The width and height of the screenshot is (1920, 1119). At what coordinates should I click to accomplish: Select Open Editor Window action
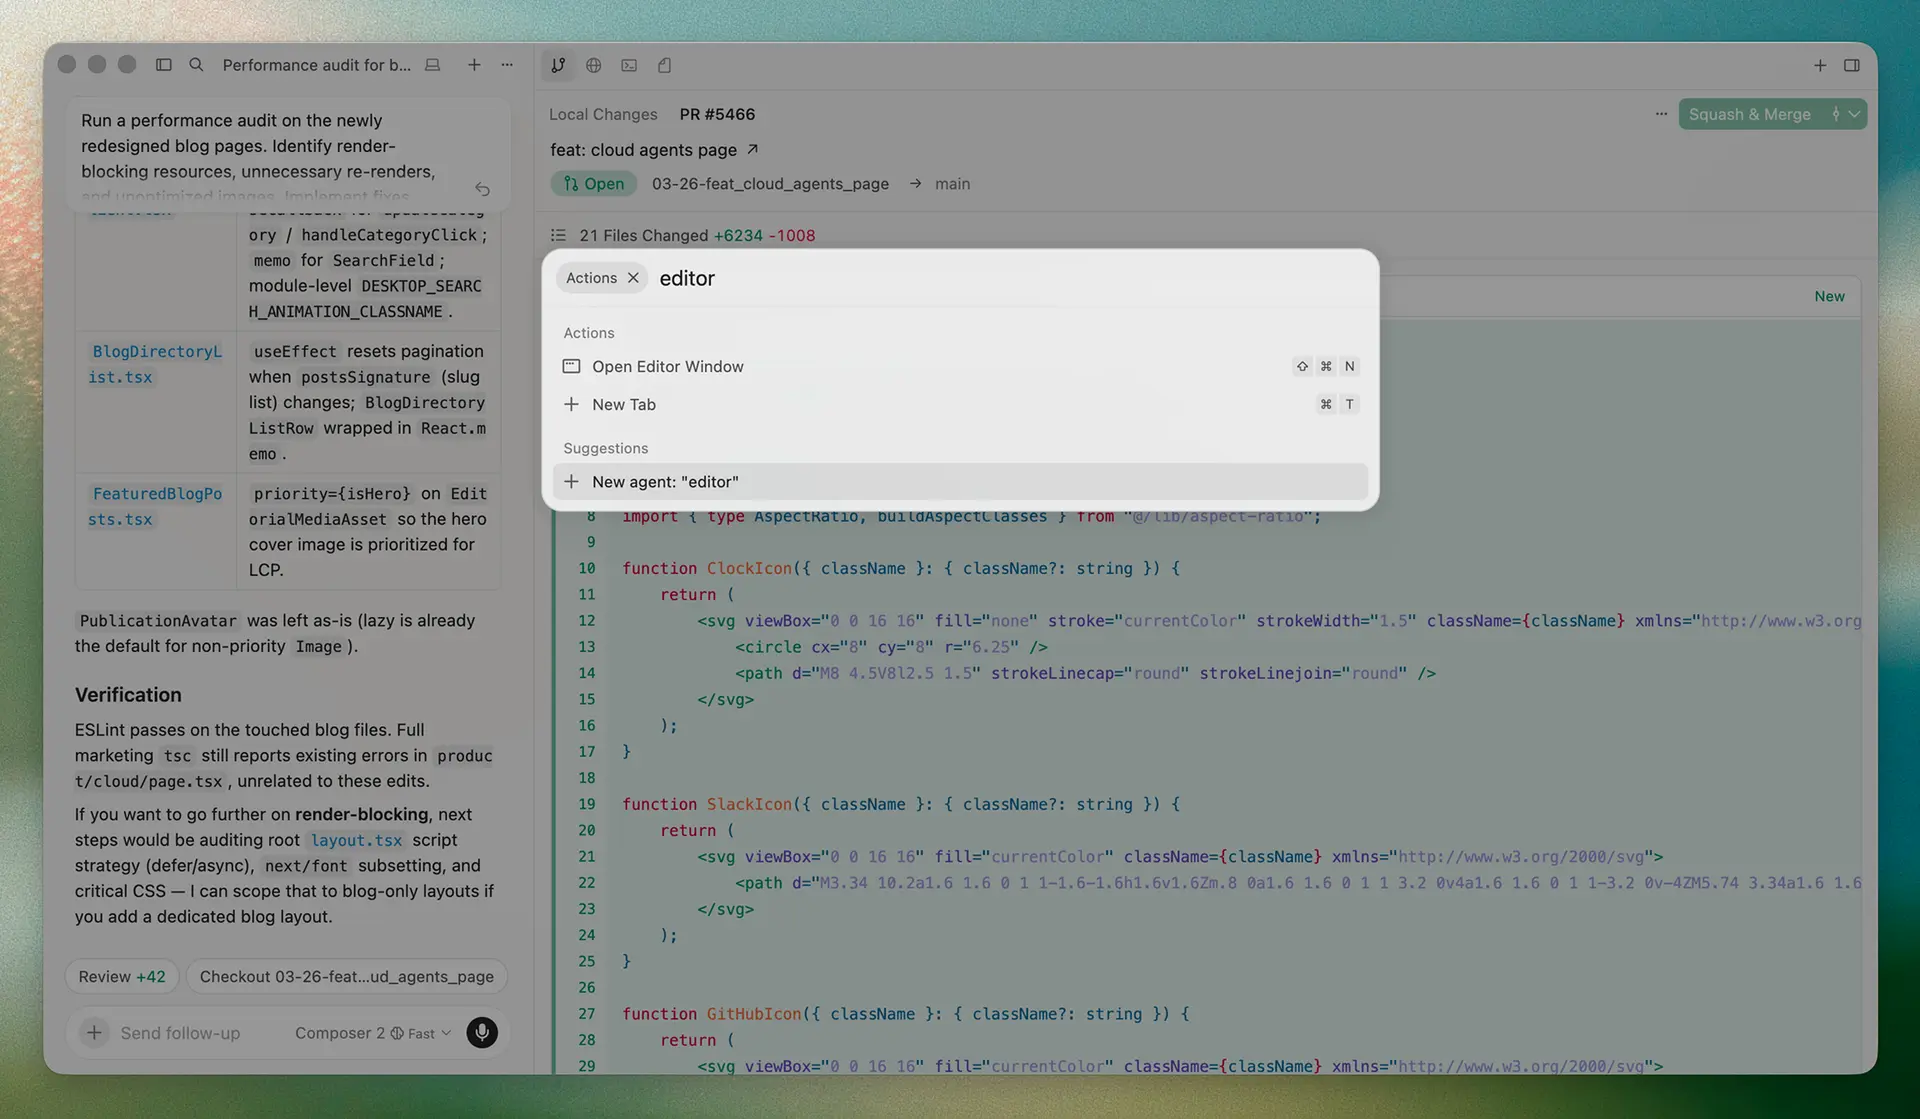point(668,366)
